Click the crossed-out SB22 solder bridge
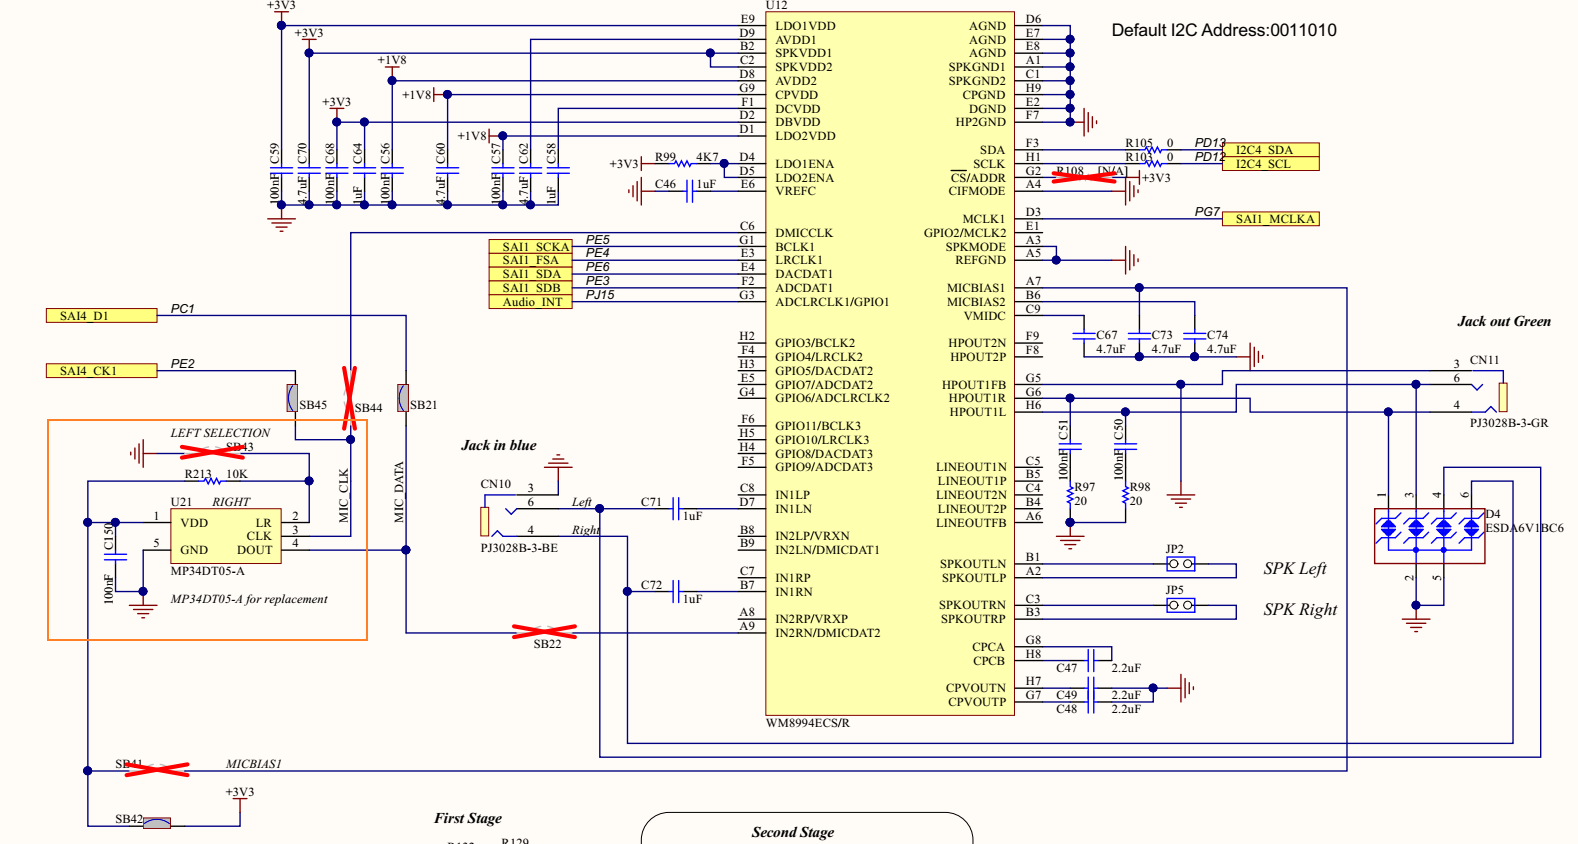Image resolution: width=1578 pixels, height=844 pixels. tap(545, 632)
